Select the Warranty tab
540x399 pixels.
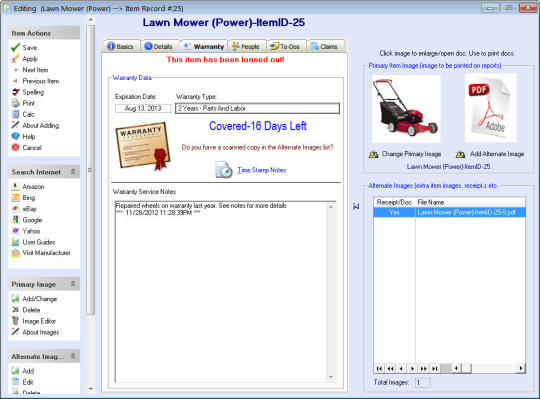pyautogui.click(x=204, y=46)
